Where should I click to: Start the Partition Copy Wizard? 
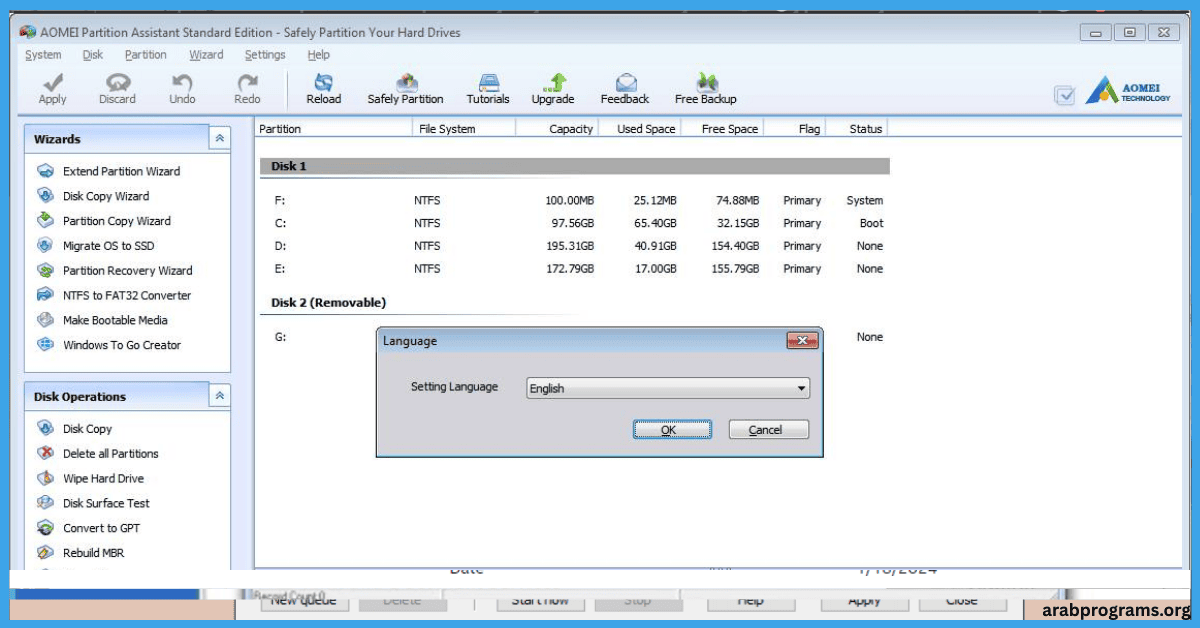pos(117,221)
